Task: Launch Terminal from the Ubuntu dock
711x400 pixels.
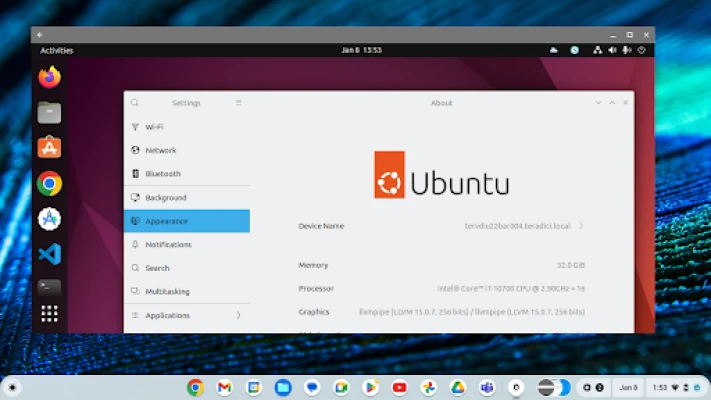Action: coord(49,287)
